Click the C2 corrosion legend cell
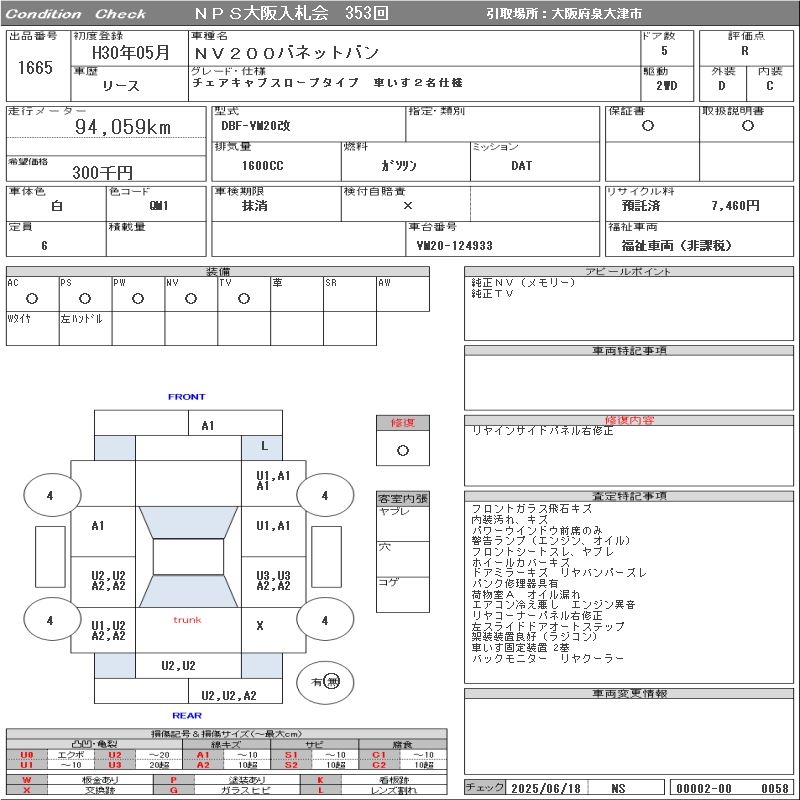 point(379,765)
